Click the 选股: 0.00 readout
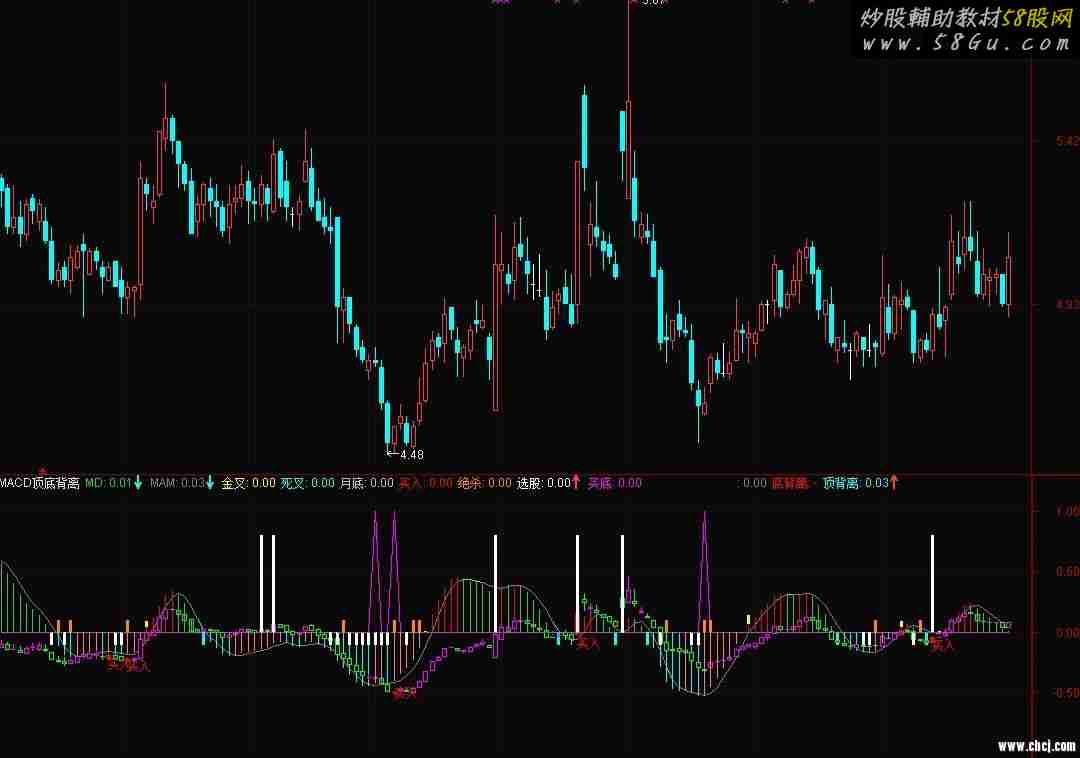The width and height of the screenshot is (1080, 758). (x=544, y=483)
